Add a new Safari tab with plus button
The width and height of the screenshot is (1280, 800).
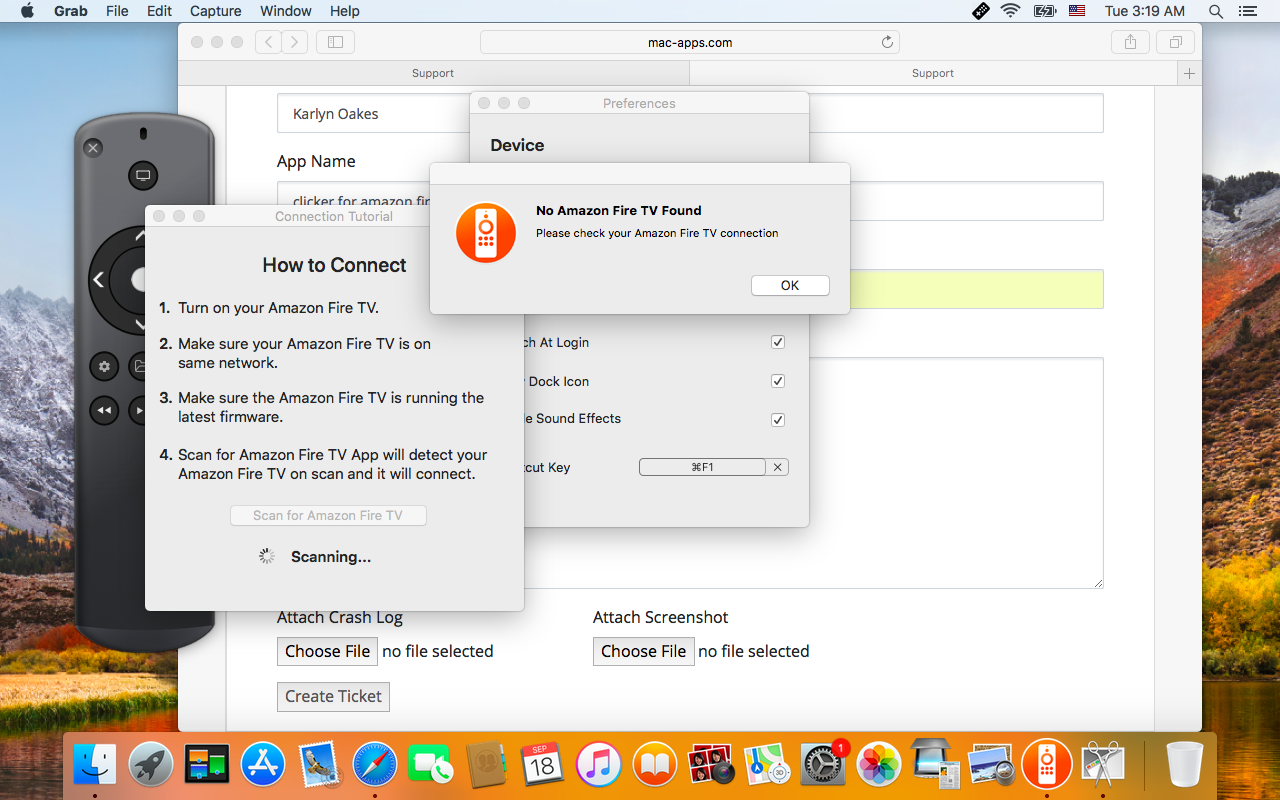point(1189,73)
